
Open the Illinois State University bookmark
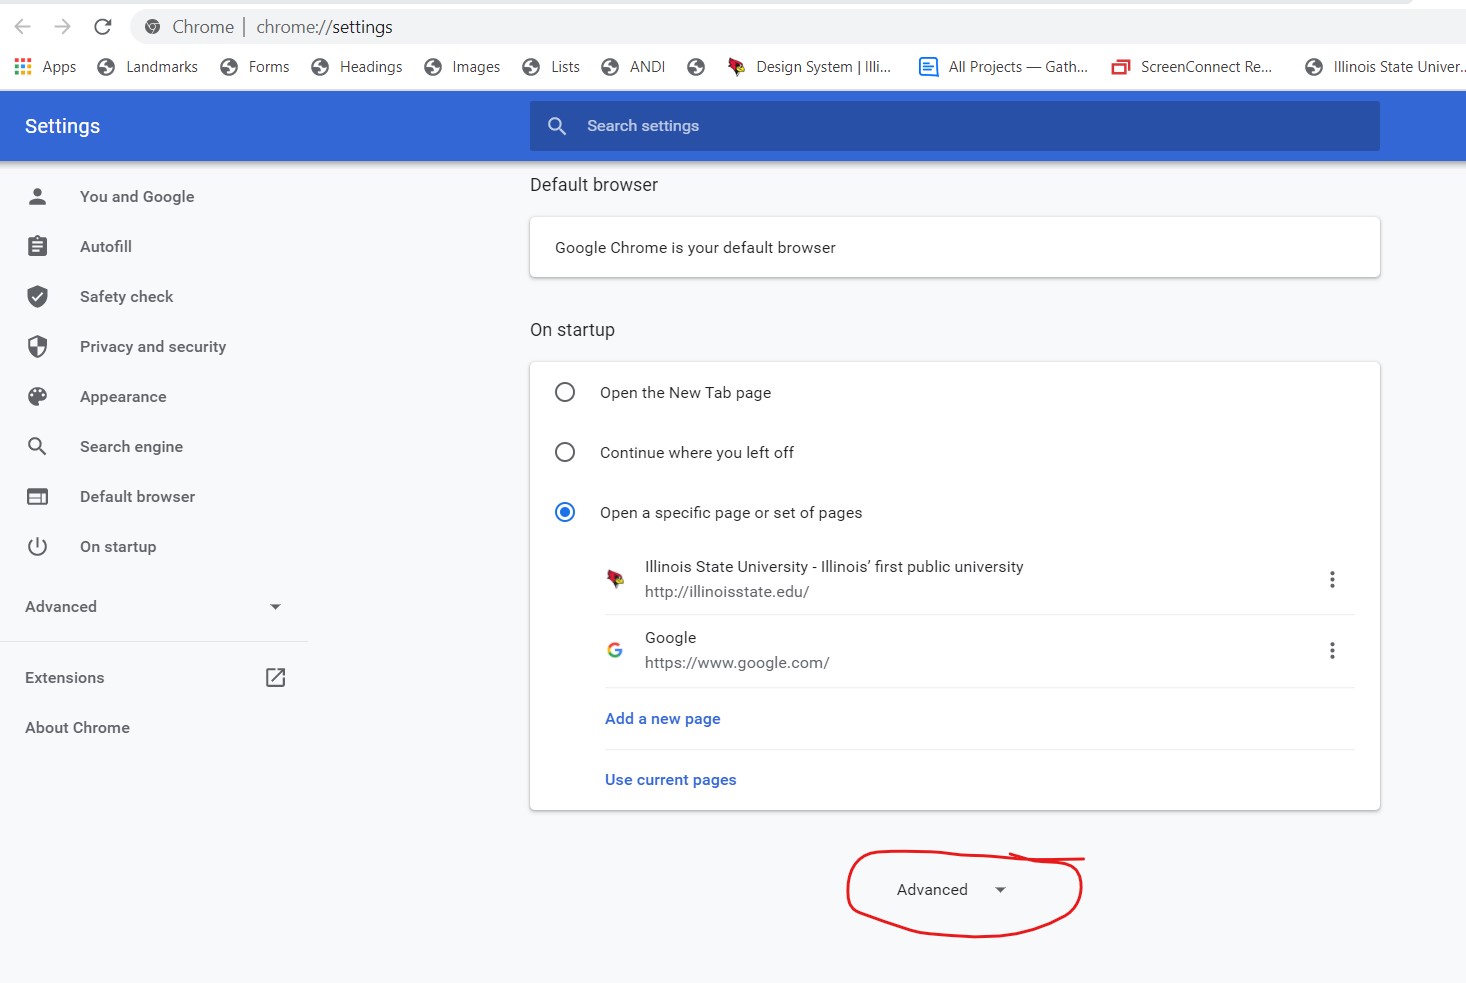[x=1384, y=67]
